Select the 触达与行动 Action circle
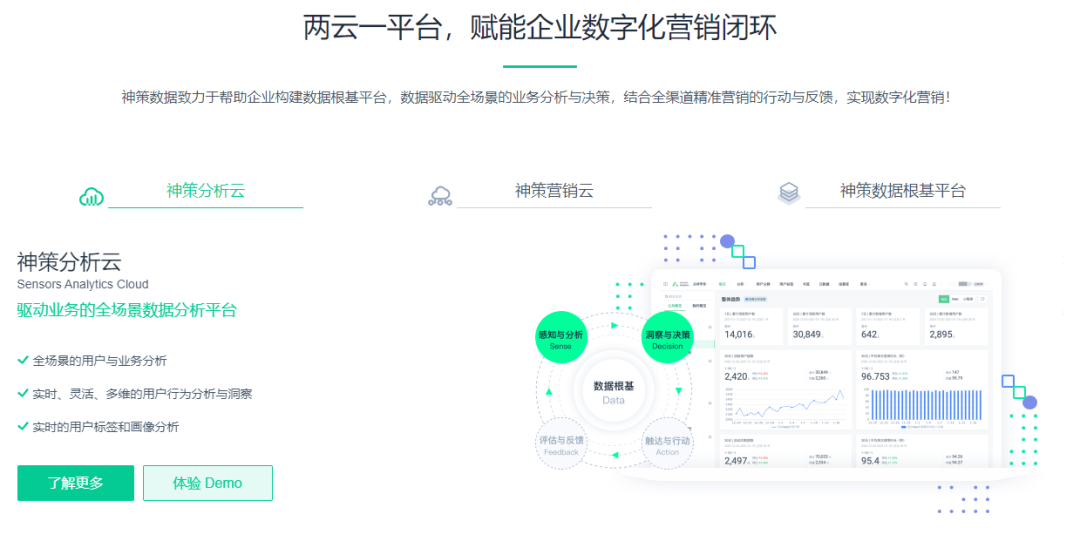Image resolution: width=1080 pixels, height=541 pixels. pos(667,445)
